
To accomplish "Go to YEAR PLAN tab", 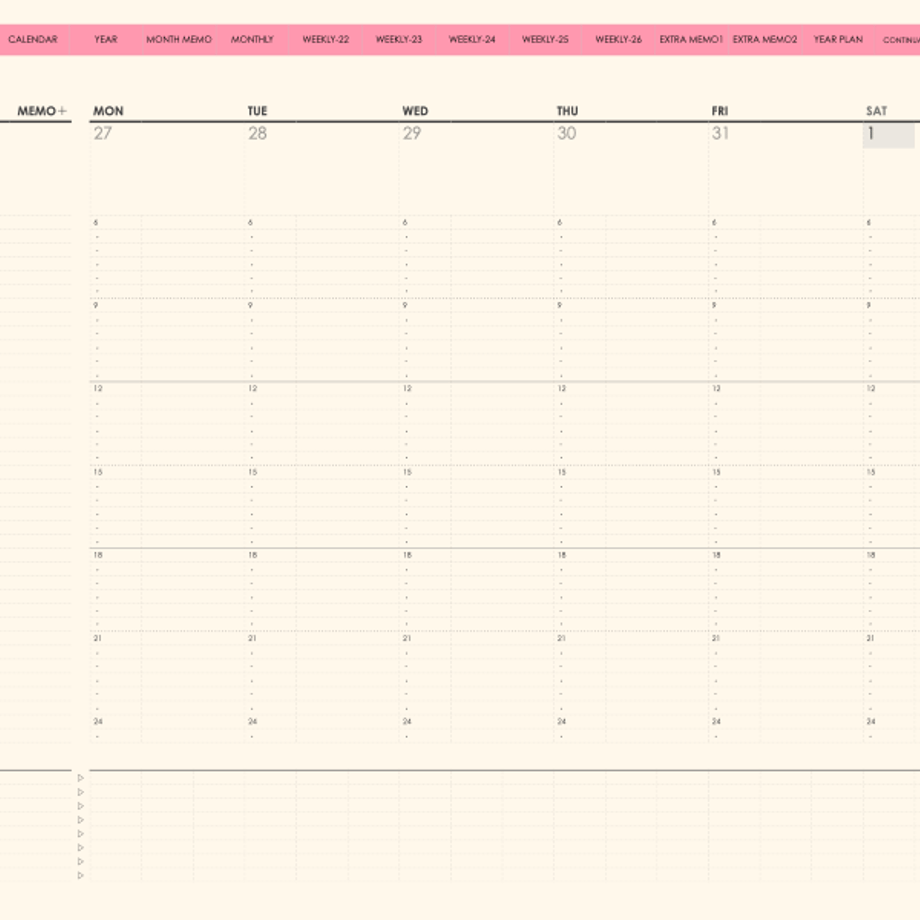I will tap(838, 39).
